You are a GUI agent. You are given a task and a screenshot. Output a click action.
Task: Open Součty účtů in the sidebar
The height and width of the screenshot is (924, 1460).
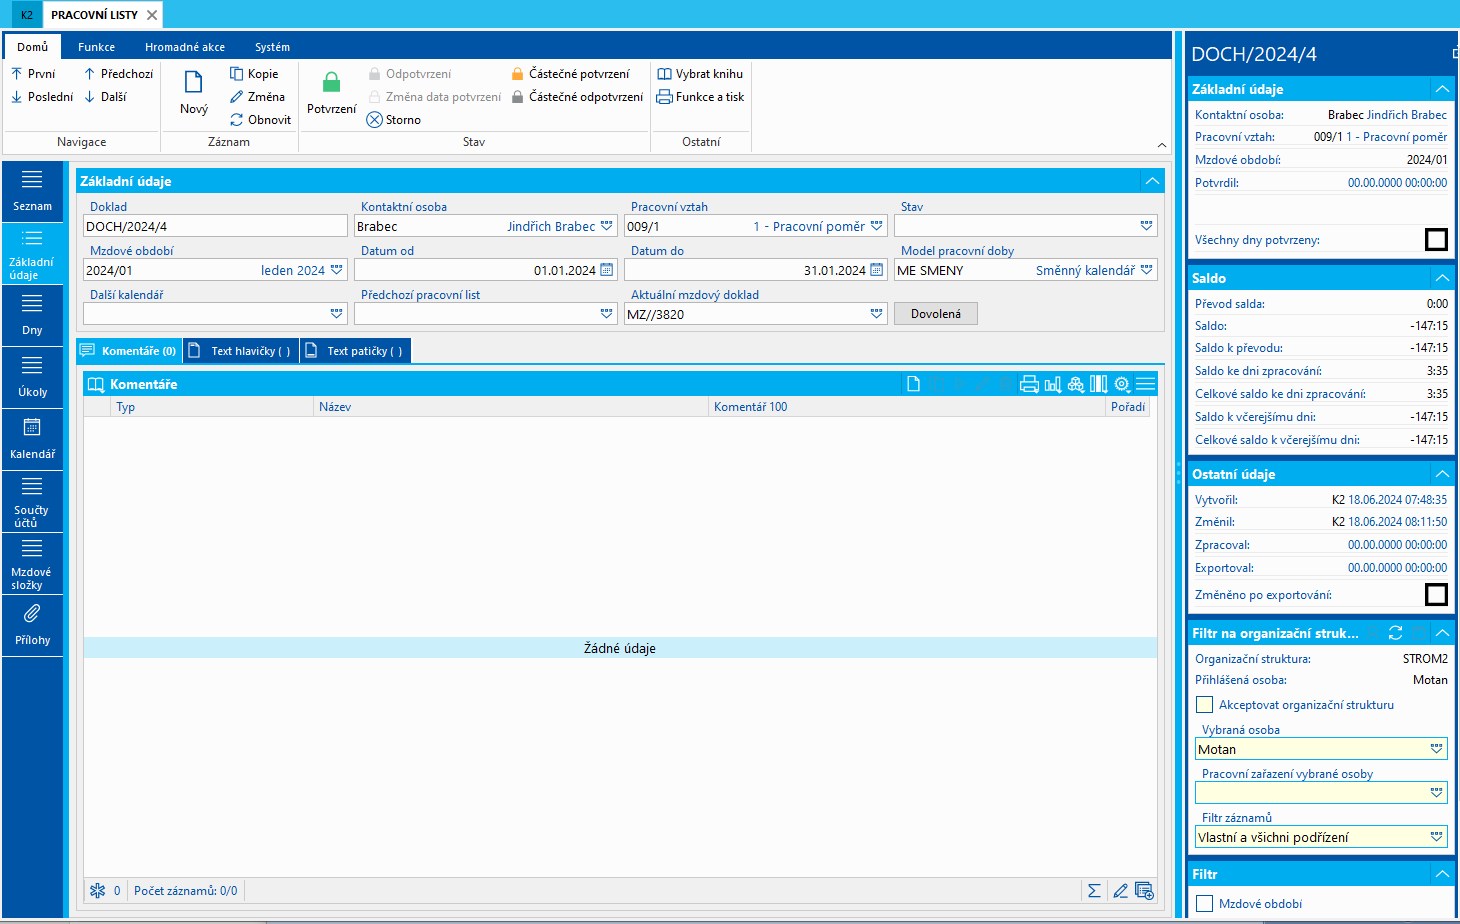click(32, 501)
